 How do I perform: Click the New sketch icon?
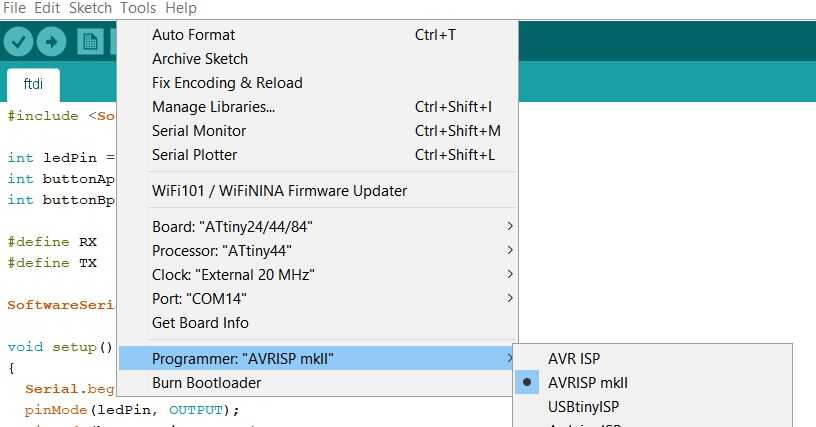coord(91,41)
